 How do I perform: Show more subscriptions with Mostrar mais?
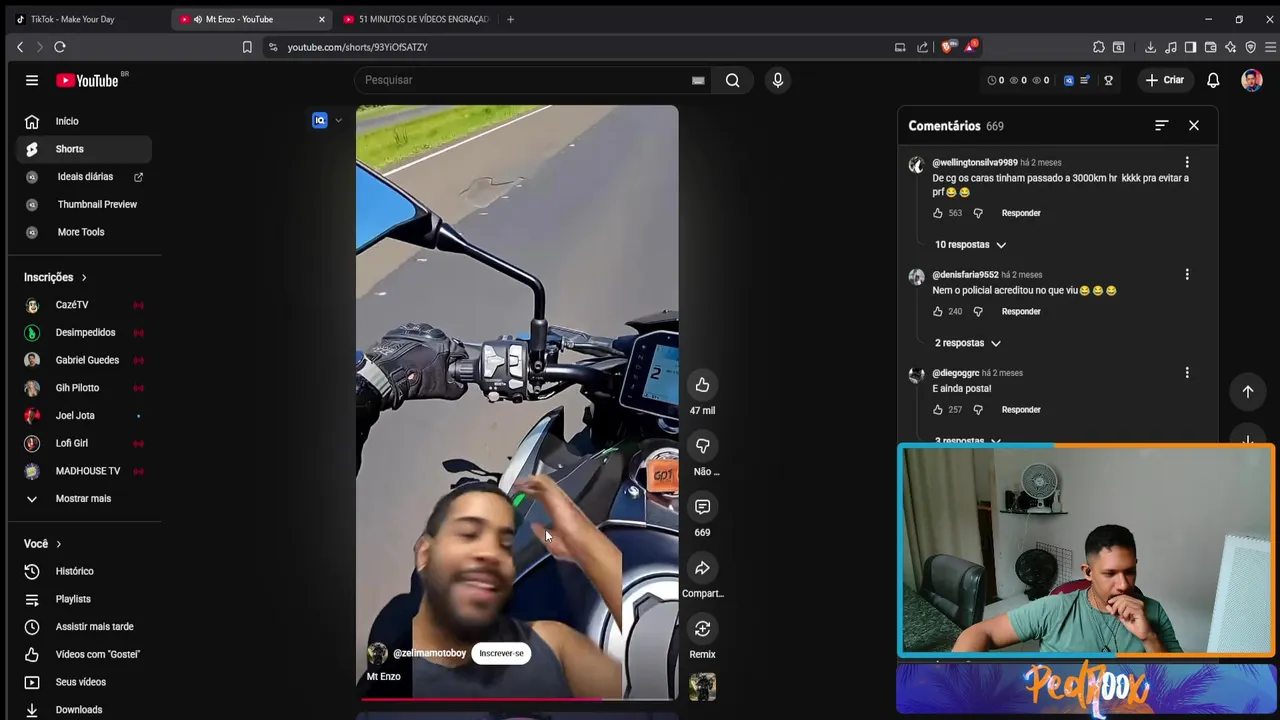pos(83,499)
